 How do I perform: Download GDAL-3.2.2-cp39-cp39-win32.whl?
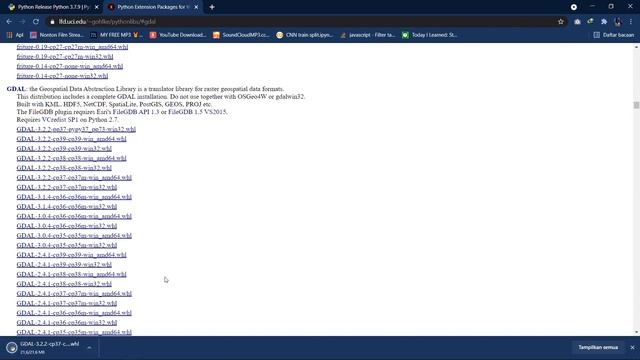64,149
